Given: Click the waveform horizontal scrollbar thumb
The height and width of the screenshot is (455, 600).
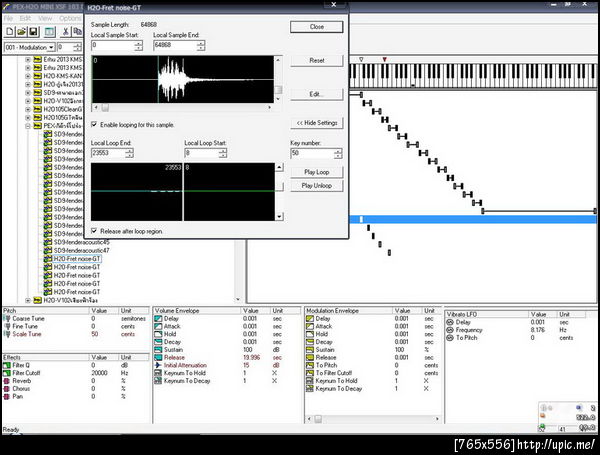Looking at the screenshot, I should (x=105, y=108).
